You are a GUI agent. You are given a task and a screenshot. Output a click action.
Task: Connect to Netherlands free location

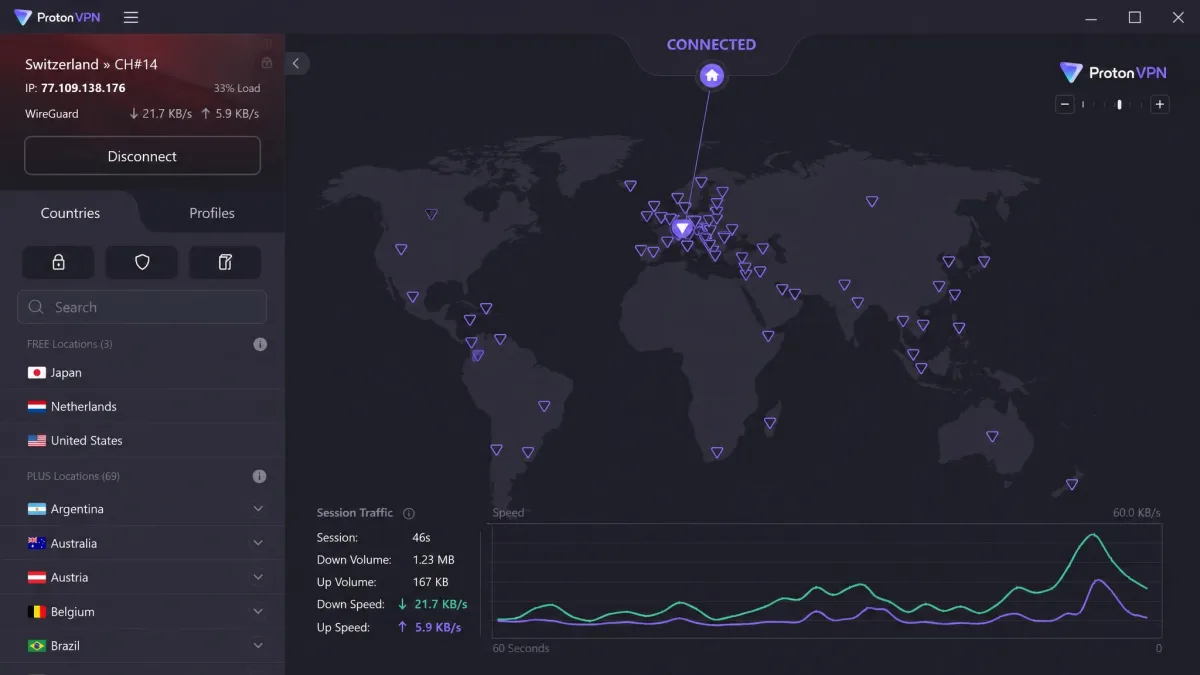coord(142,406)
